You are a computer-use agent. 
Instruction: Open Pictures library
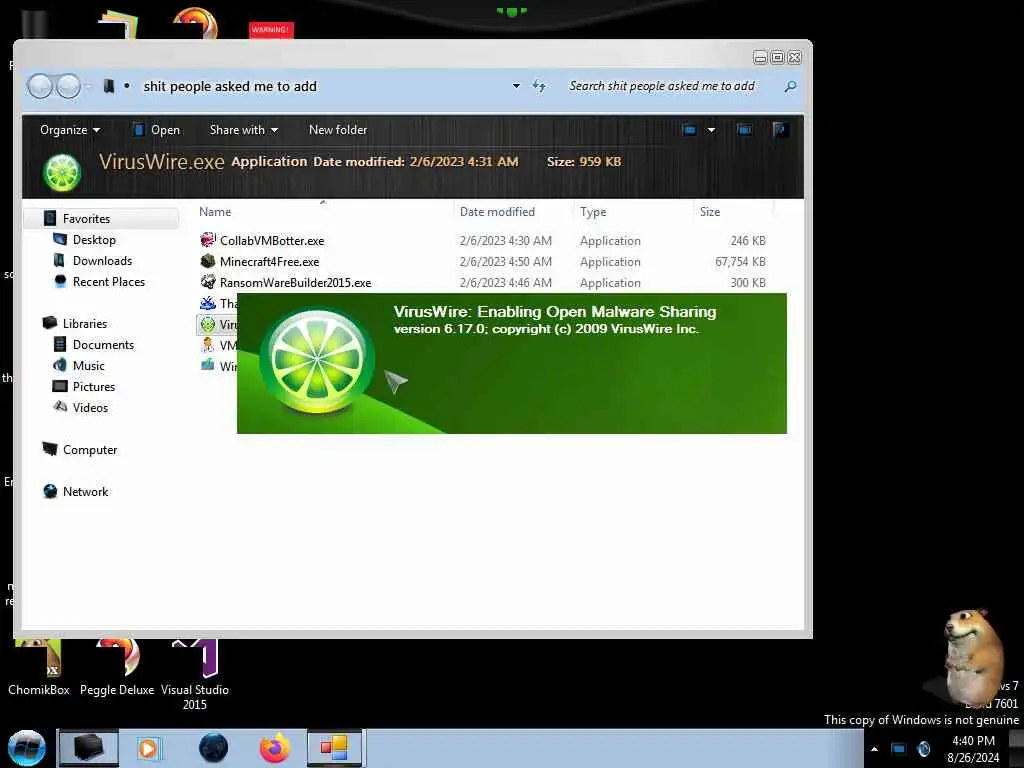tap(93, 386)
